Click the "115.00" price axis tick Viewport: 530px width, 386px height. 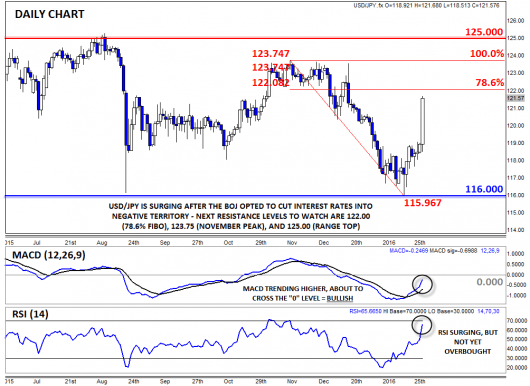click(x=515, y=213)
